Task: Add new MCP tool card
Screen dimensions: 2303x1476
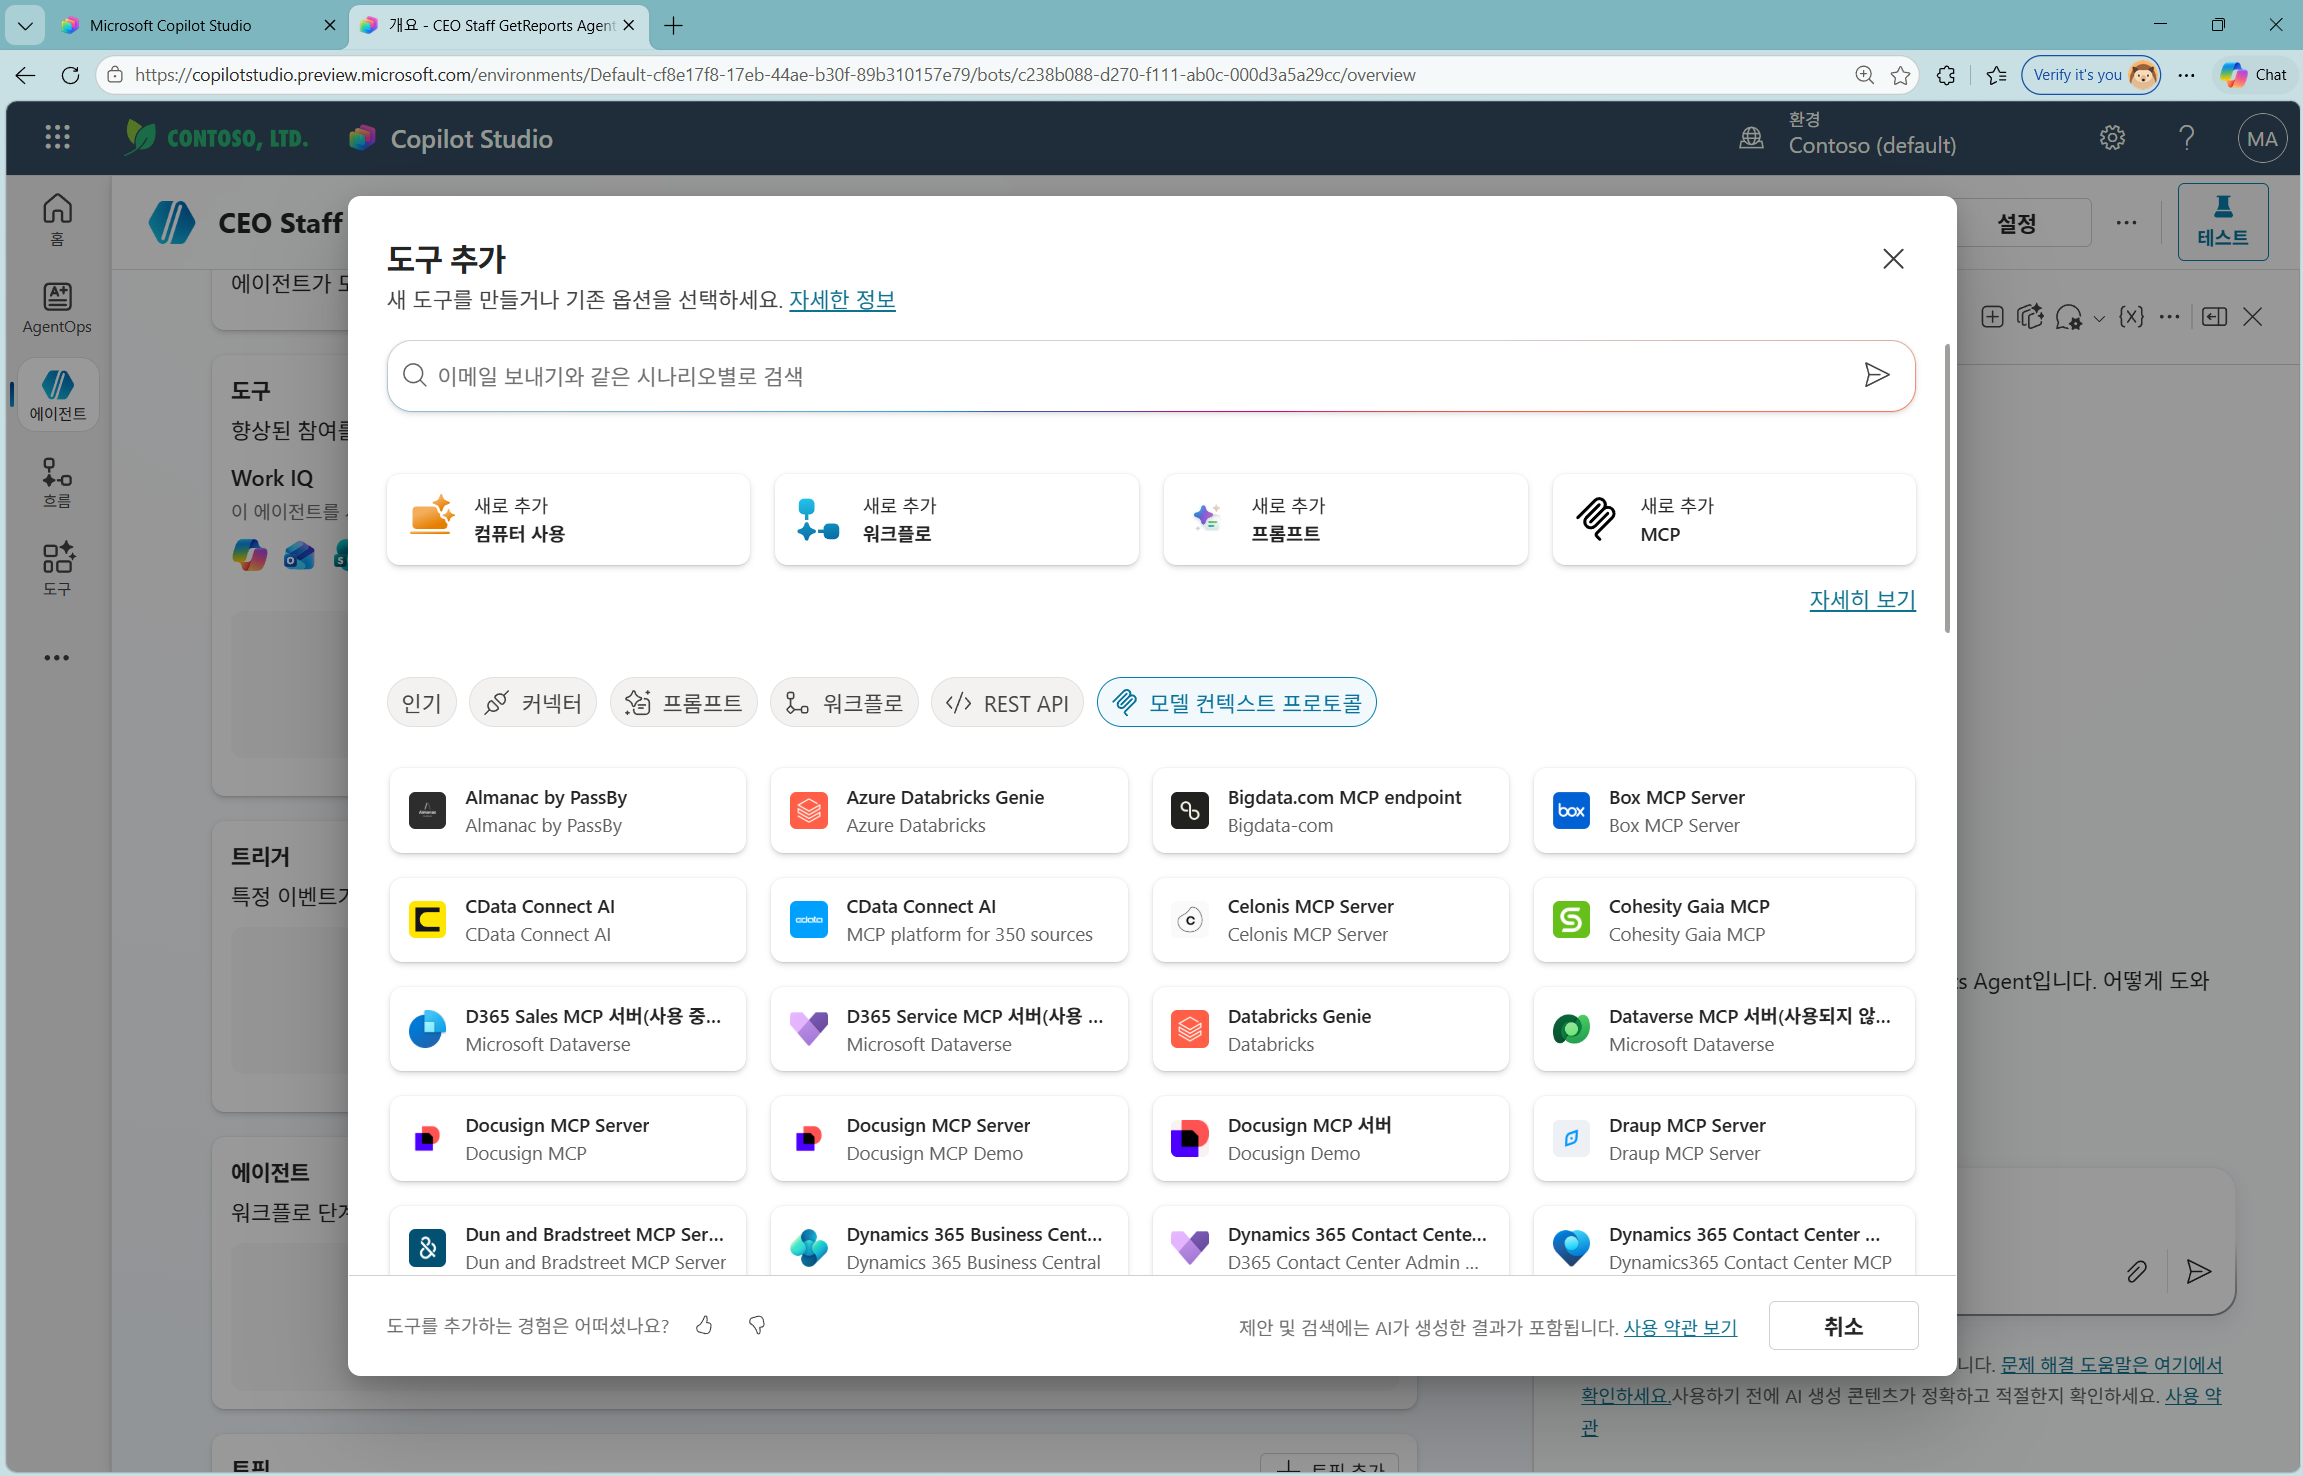Action: [x=1734, y=520]
